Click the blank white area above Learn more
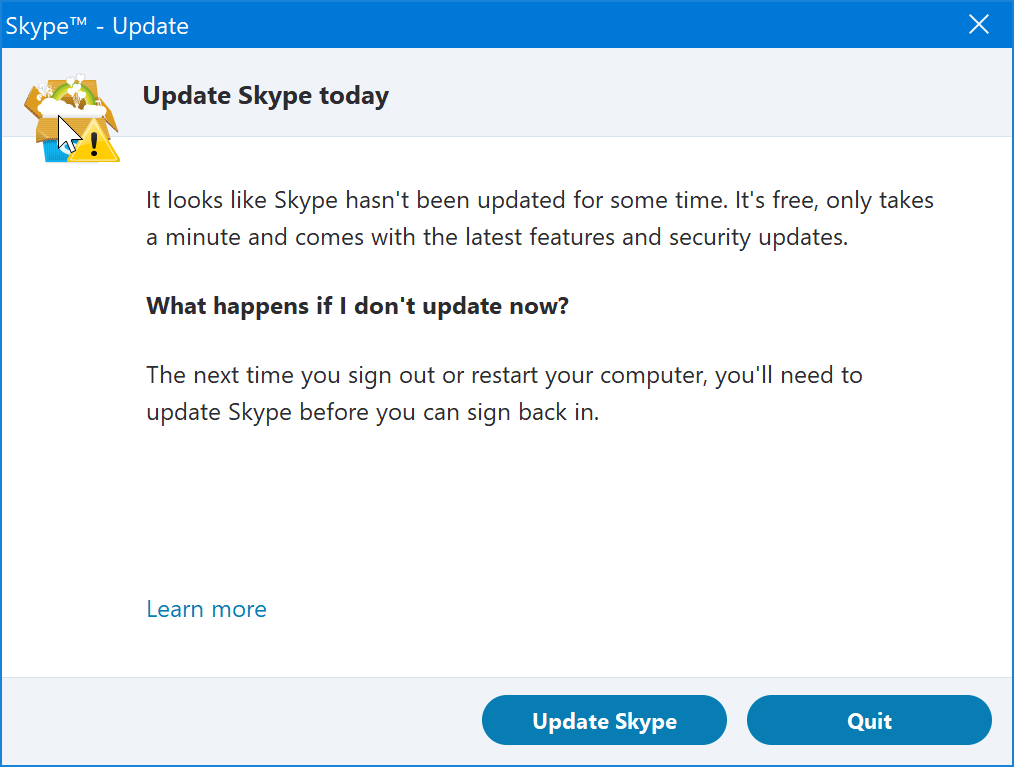The width and height of the screenshot is (1014, 767). click(x=500, y=520)
